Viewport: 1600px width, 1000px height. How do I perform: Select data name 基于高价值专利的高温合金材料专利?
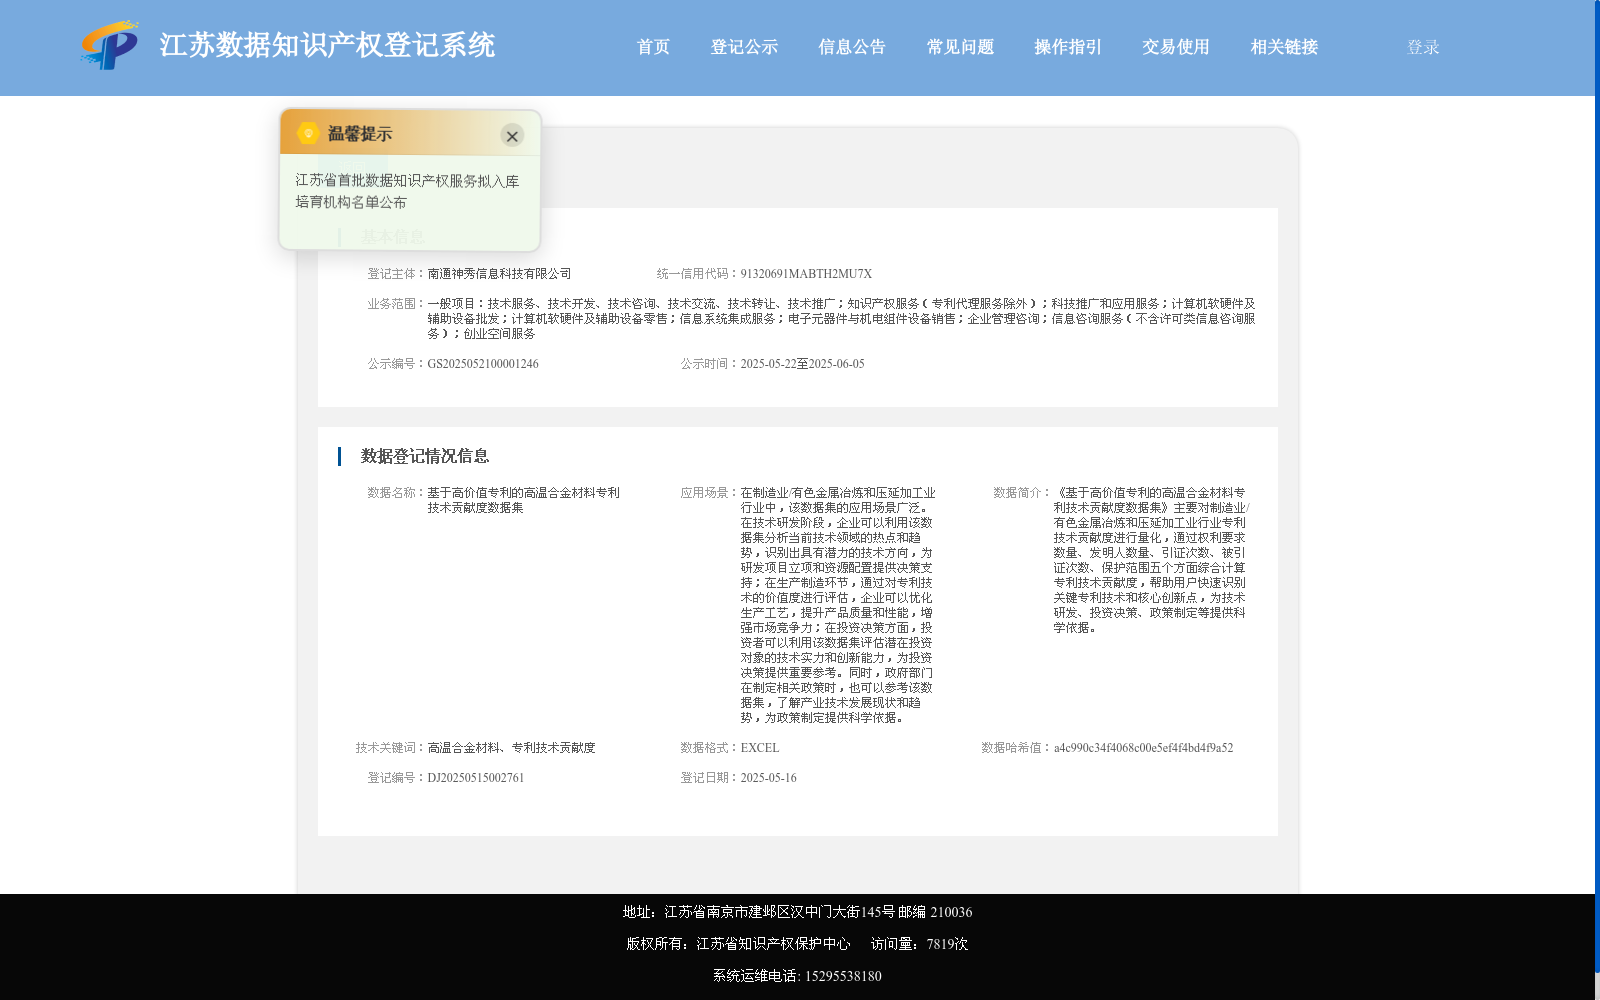pyautogui.click(x=523, y=493)
